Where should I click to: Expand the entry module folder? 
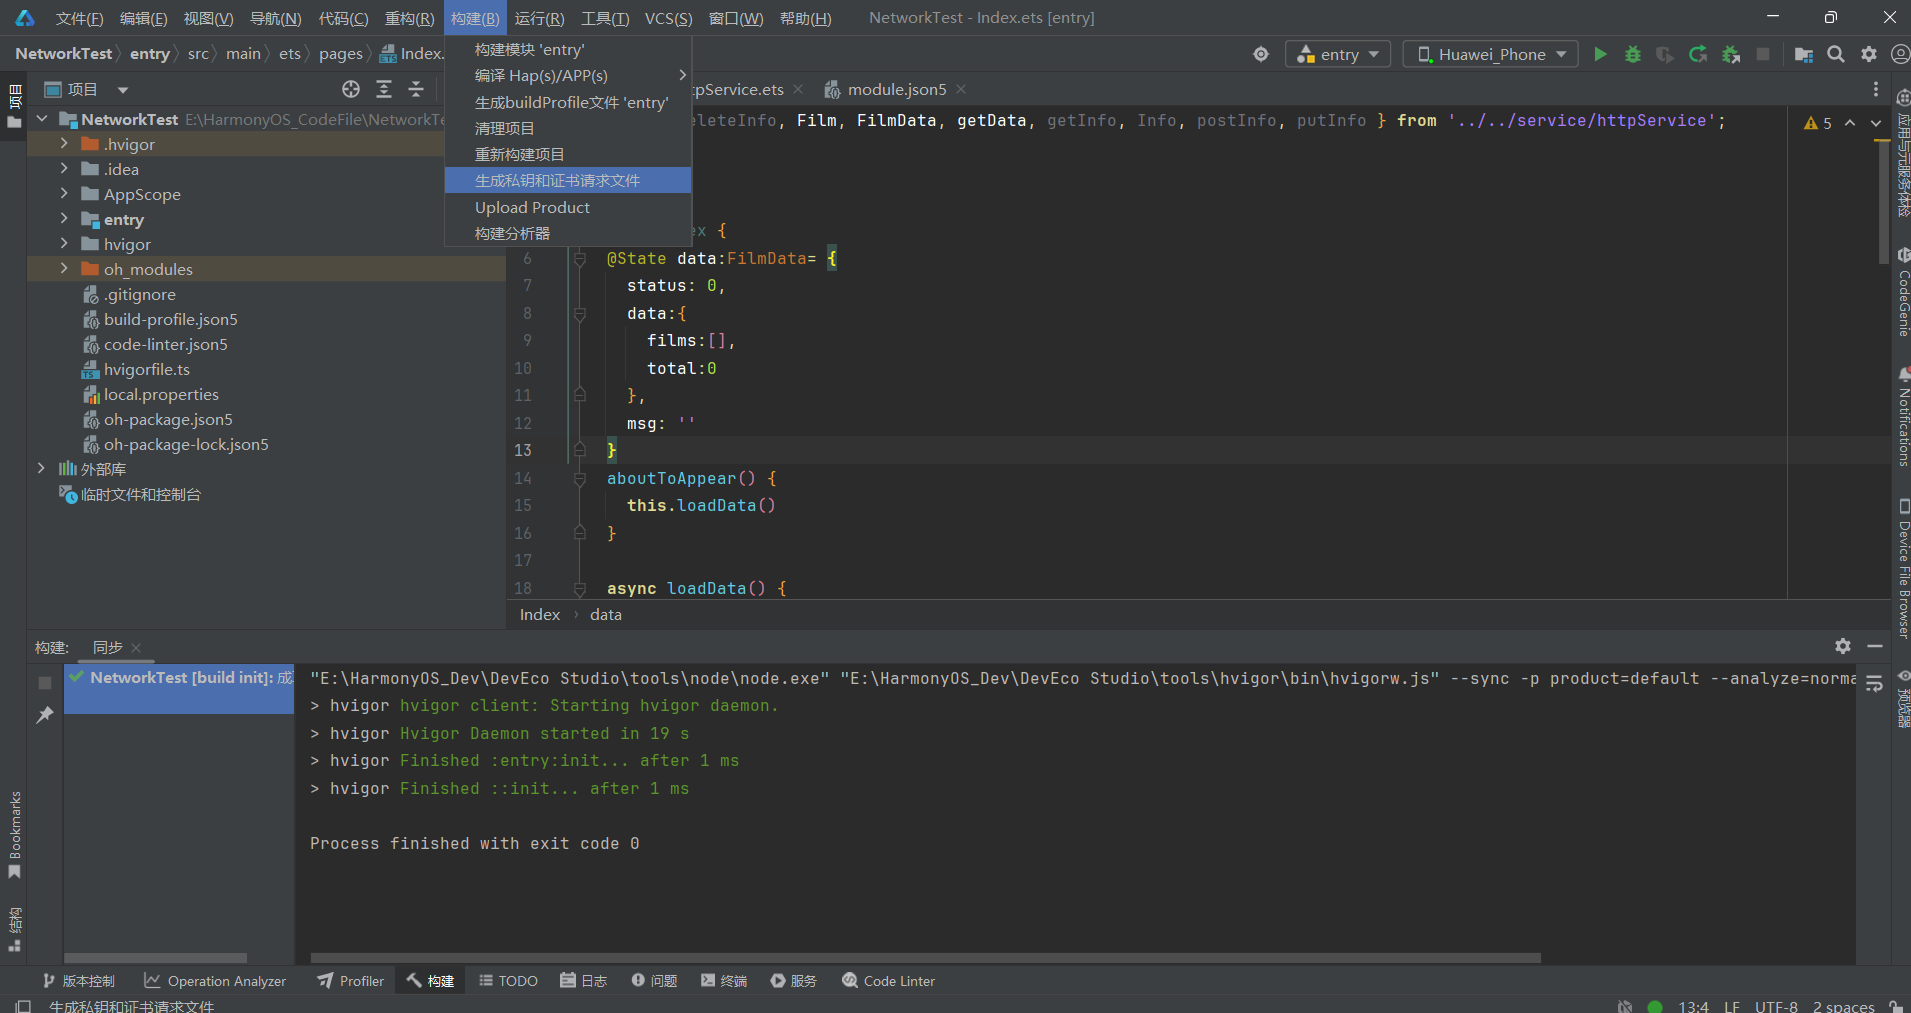click(x=64, y=219)
